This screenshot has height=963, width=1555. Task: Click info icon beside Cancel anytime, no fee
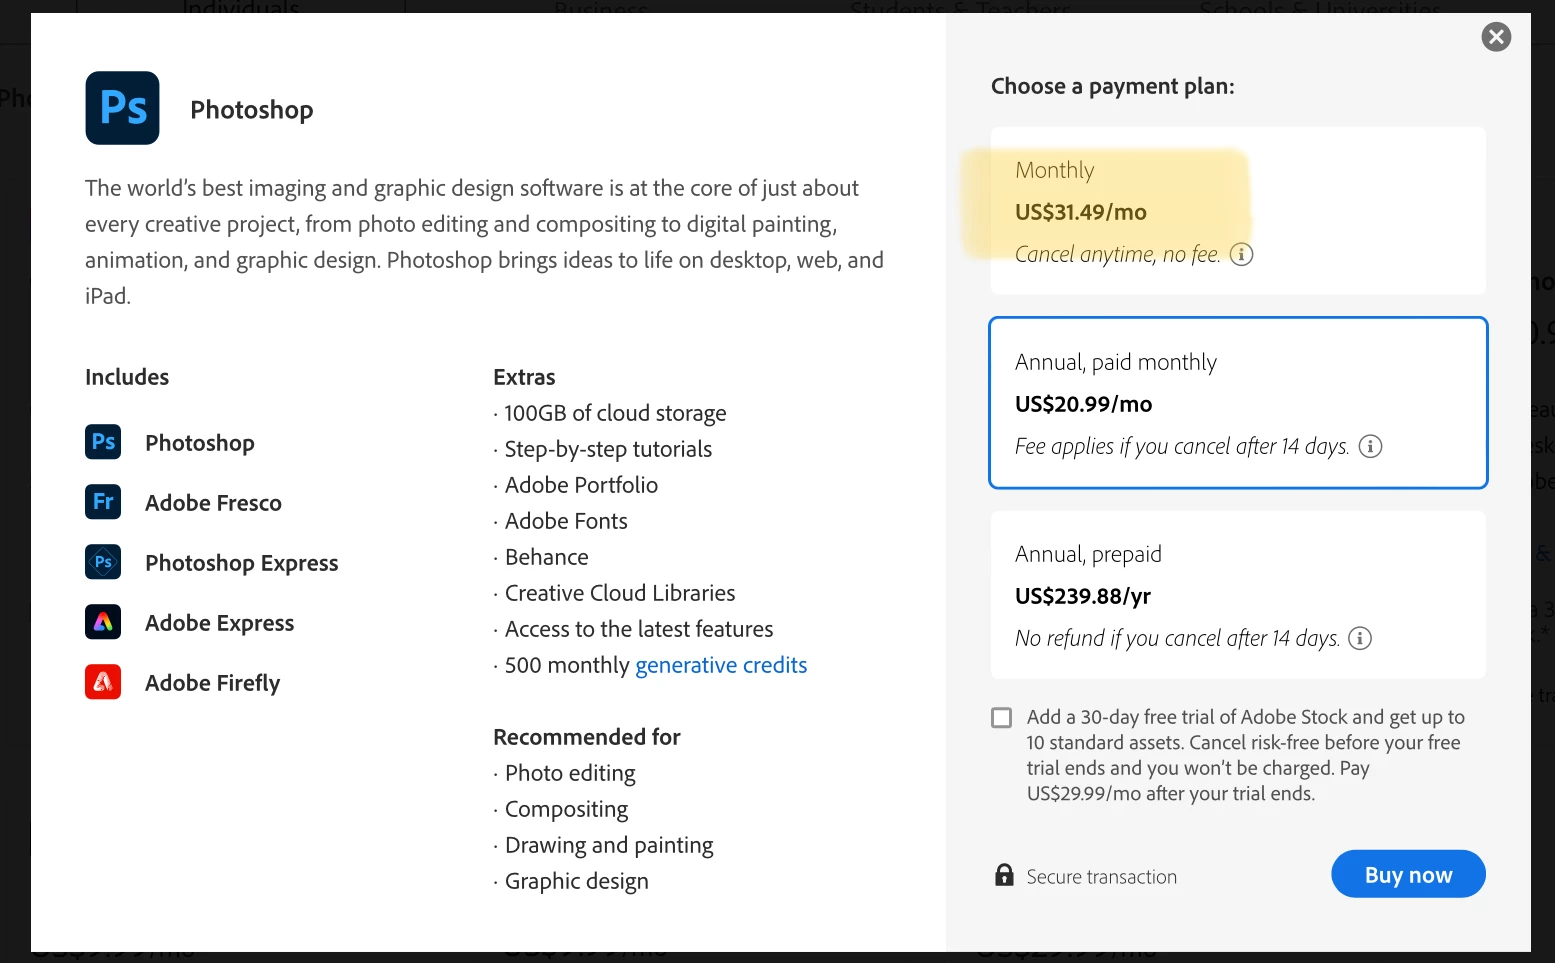pos(1241,254)
